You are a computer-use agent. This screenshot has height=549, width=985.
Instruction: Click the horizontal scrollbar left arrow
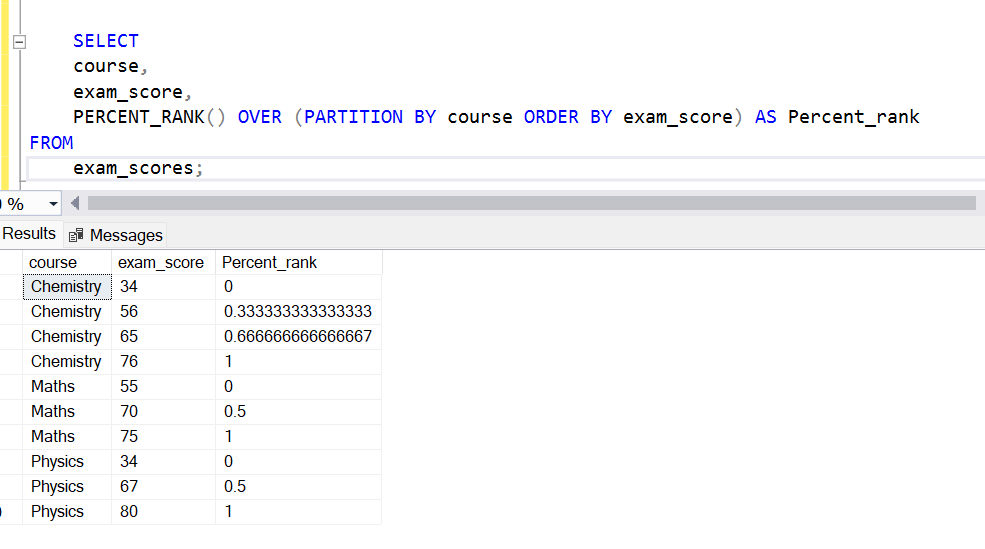(x=75, y=204)
